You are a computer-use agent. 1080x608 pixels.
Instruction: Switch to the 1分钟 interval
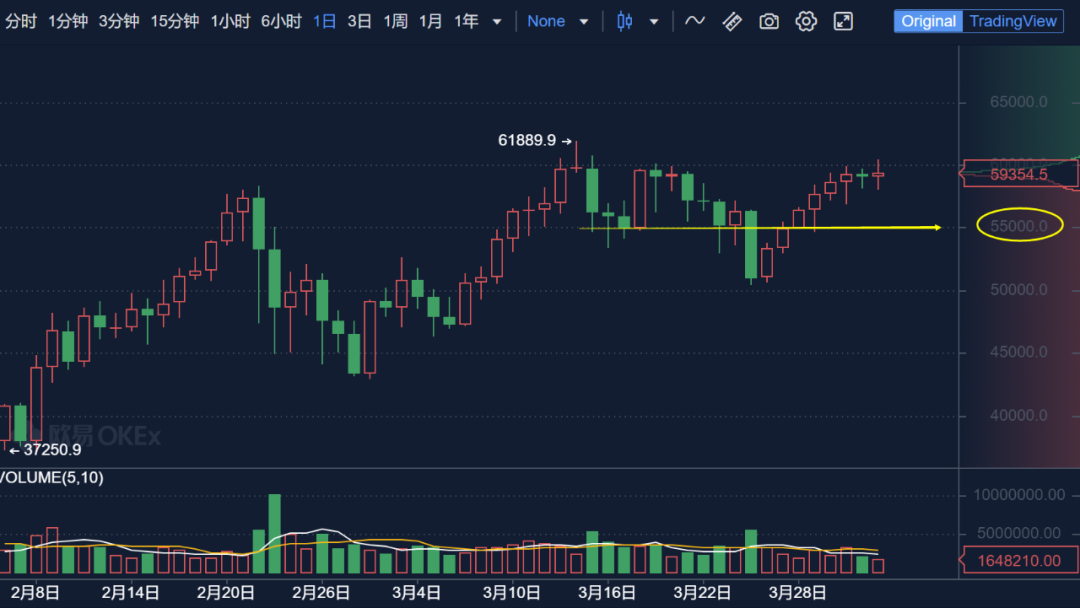[68, 21]
